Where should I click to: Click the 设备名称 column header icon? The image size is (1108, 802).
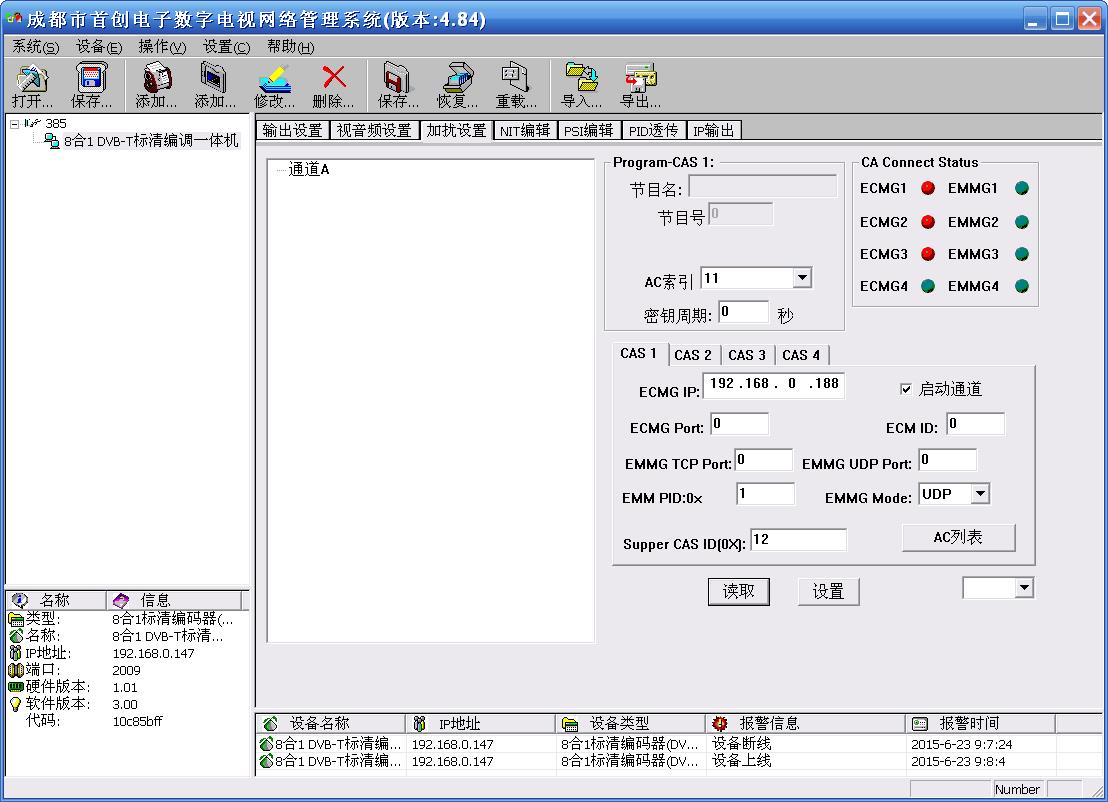[270, 724]
